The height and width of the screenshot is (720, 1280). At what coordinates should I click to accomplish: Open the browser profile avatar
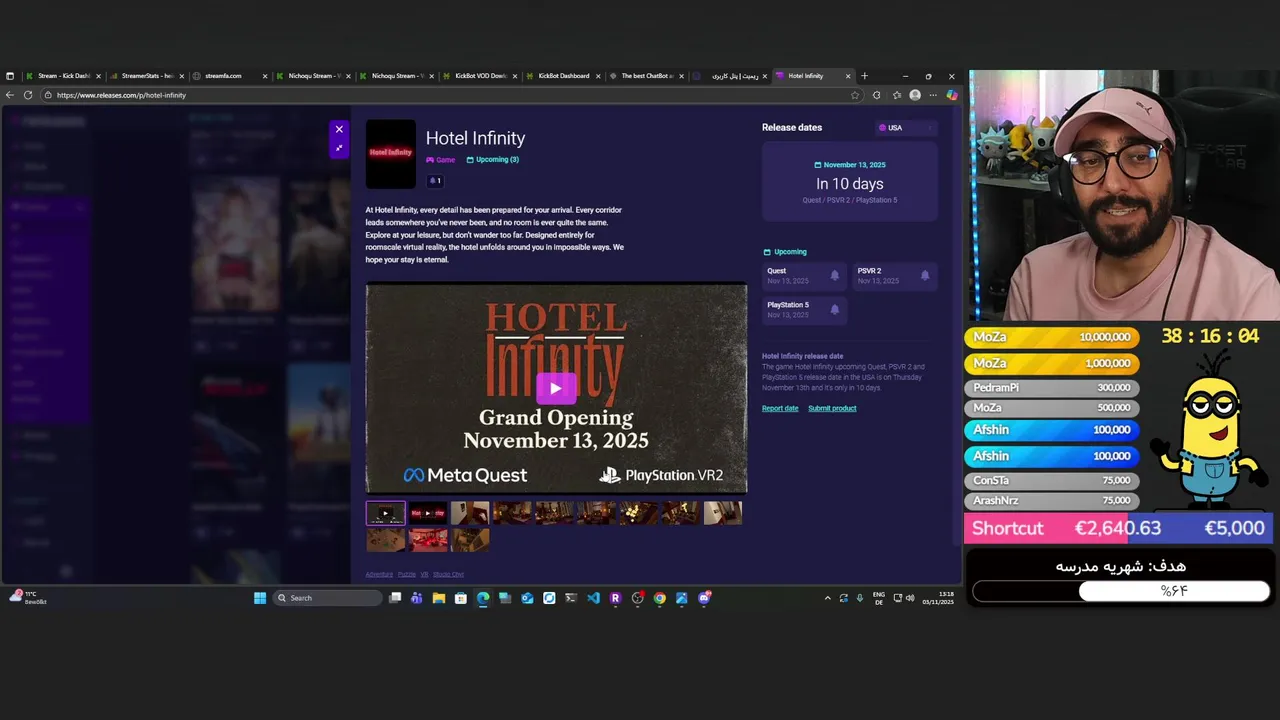coord(915,95)
